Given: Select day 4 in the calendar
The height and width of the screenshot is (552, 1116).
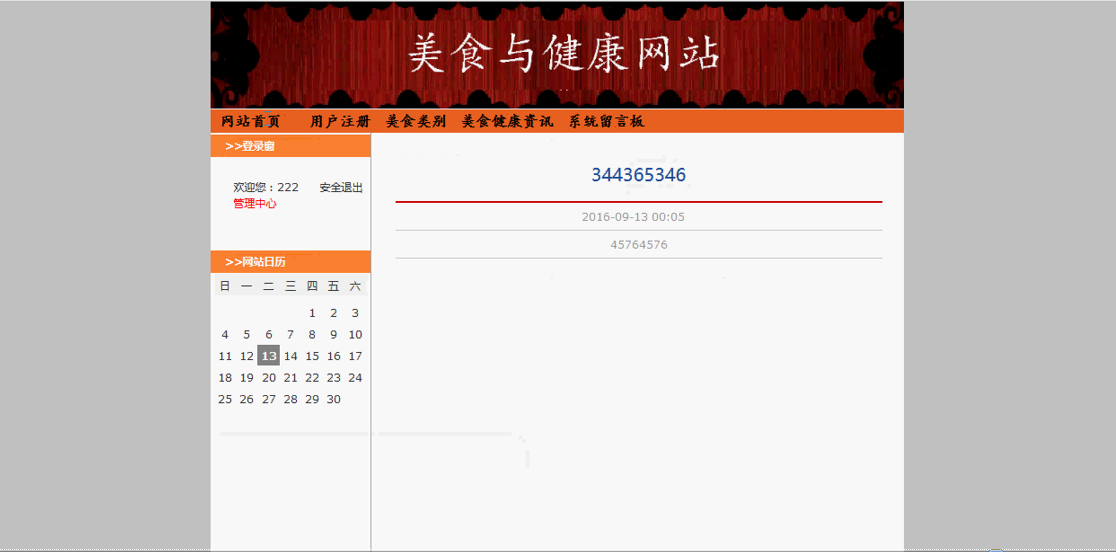Looking at the screenshot, I should [225, 334].
